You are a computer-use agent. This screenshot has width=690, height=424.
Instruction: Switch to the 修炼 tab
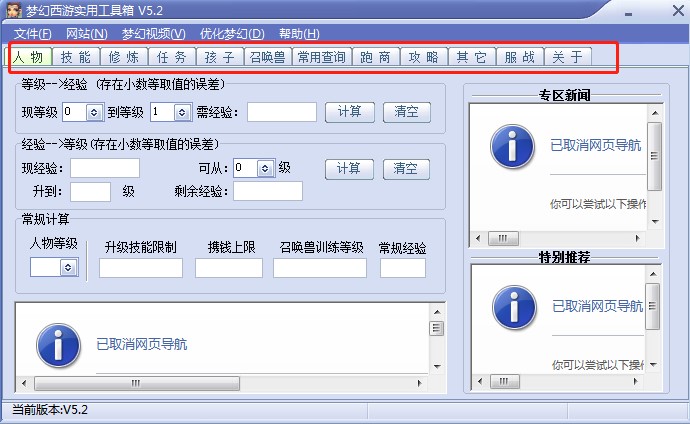tap(124, 57)
